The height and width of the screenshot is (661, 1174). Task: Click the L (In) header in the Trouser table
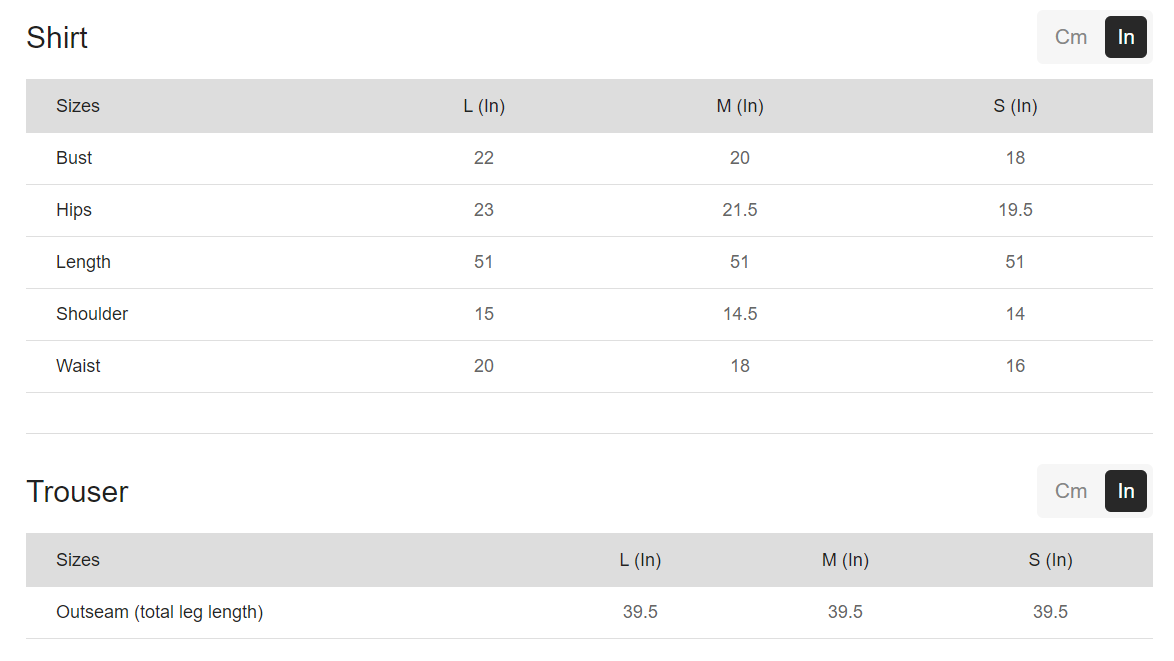(640, 560)
